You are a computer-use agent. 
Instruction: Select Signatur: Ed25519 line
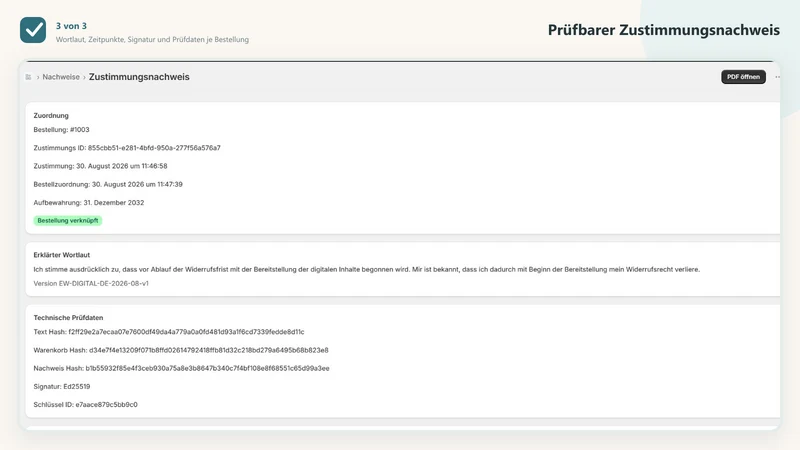(x=62, y=386)
